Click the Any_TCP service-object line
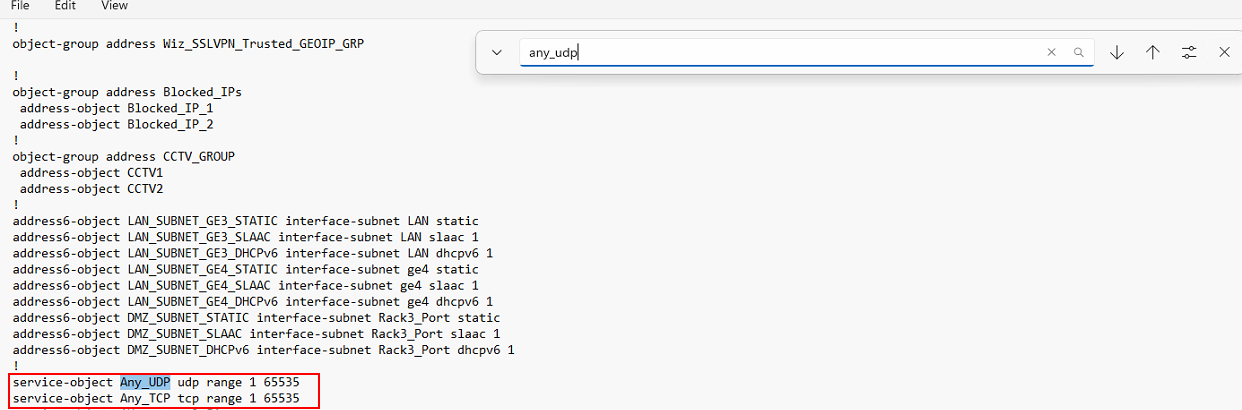The width and height of the screenshot is (1242, 410). (155, 398)
